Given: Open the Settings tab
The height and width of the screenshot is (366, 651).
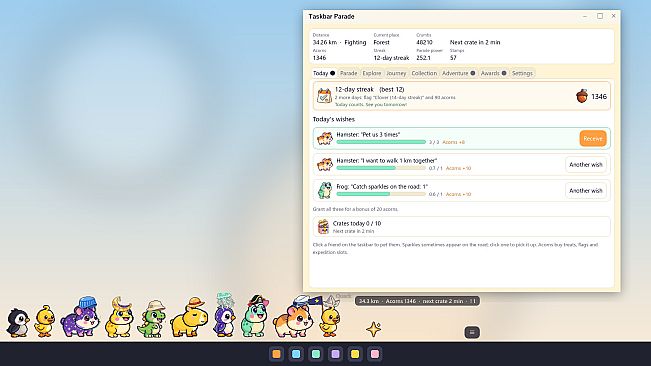Looking at the screenshot, I should pos(522,73).
